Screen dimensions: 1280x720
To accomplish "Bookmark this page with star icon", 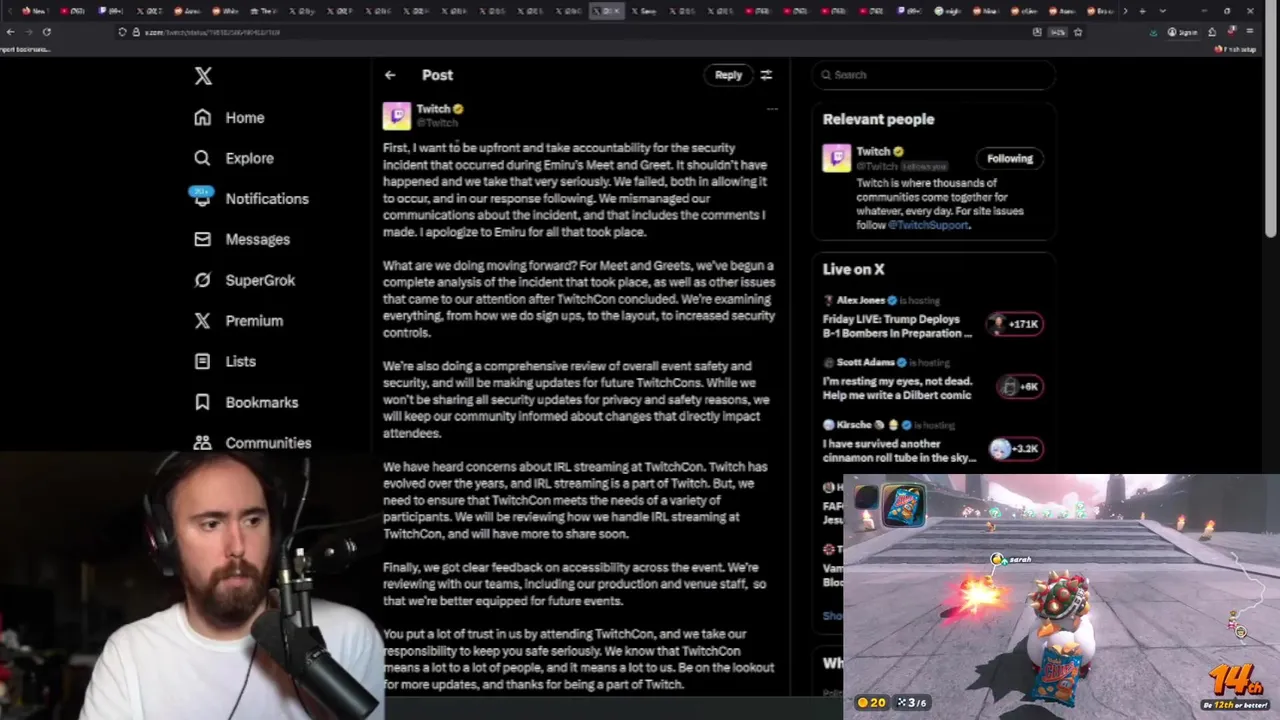I will coord(1078,32).
